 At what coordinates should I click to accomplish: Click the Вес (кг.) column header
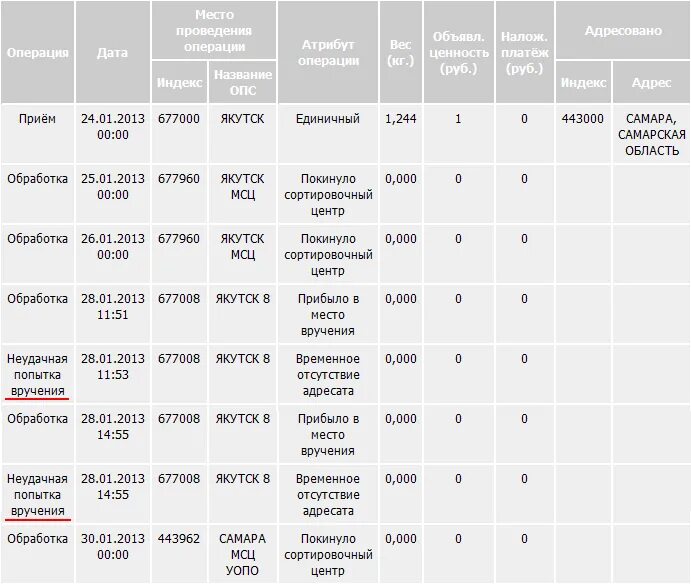[x=401, y=52]
